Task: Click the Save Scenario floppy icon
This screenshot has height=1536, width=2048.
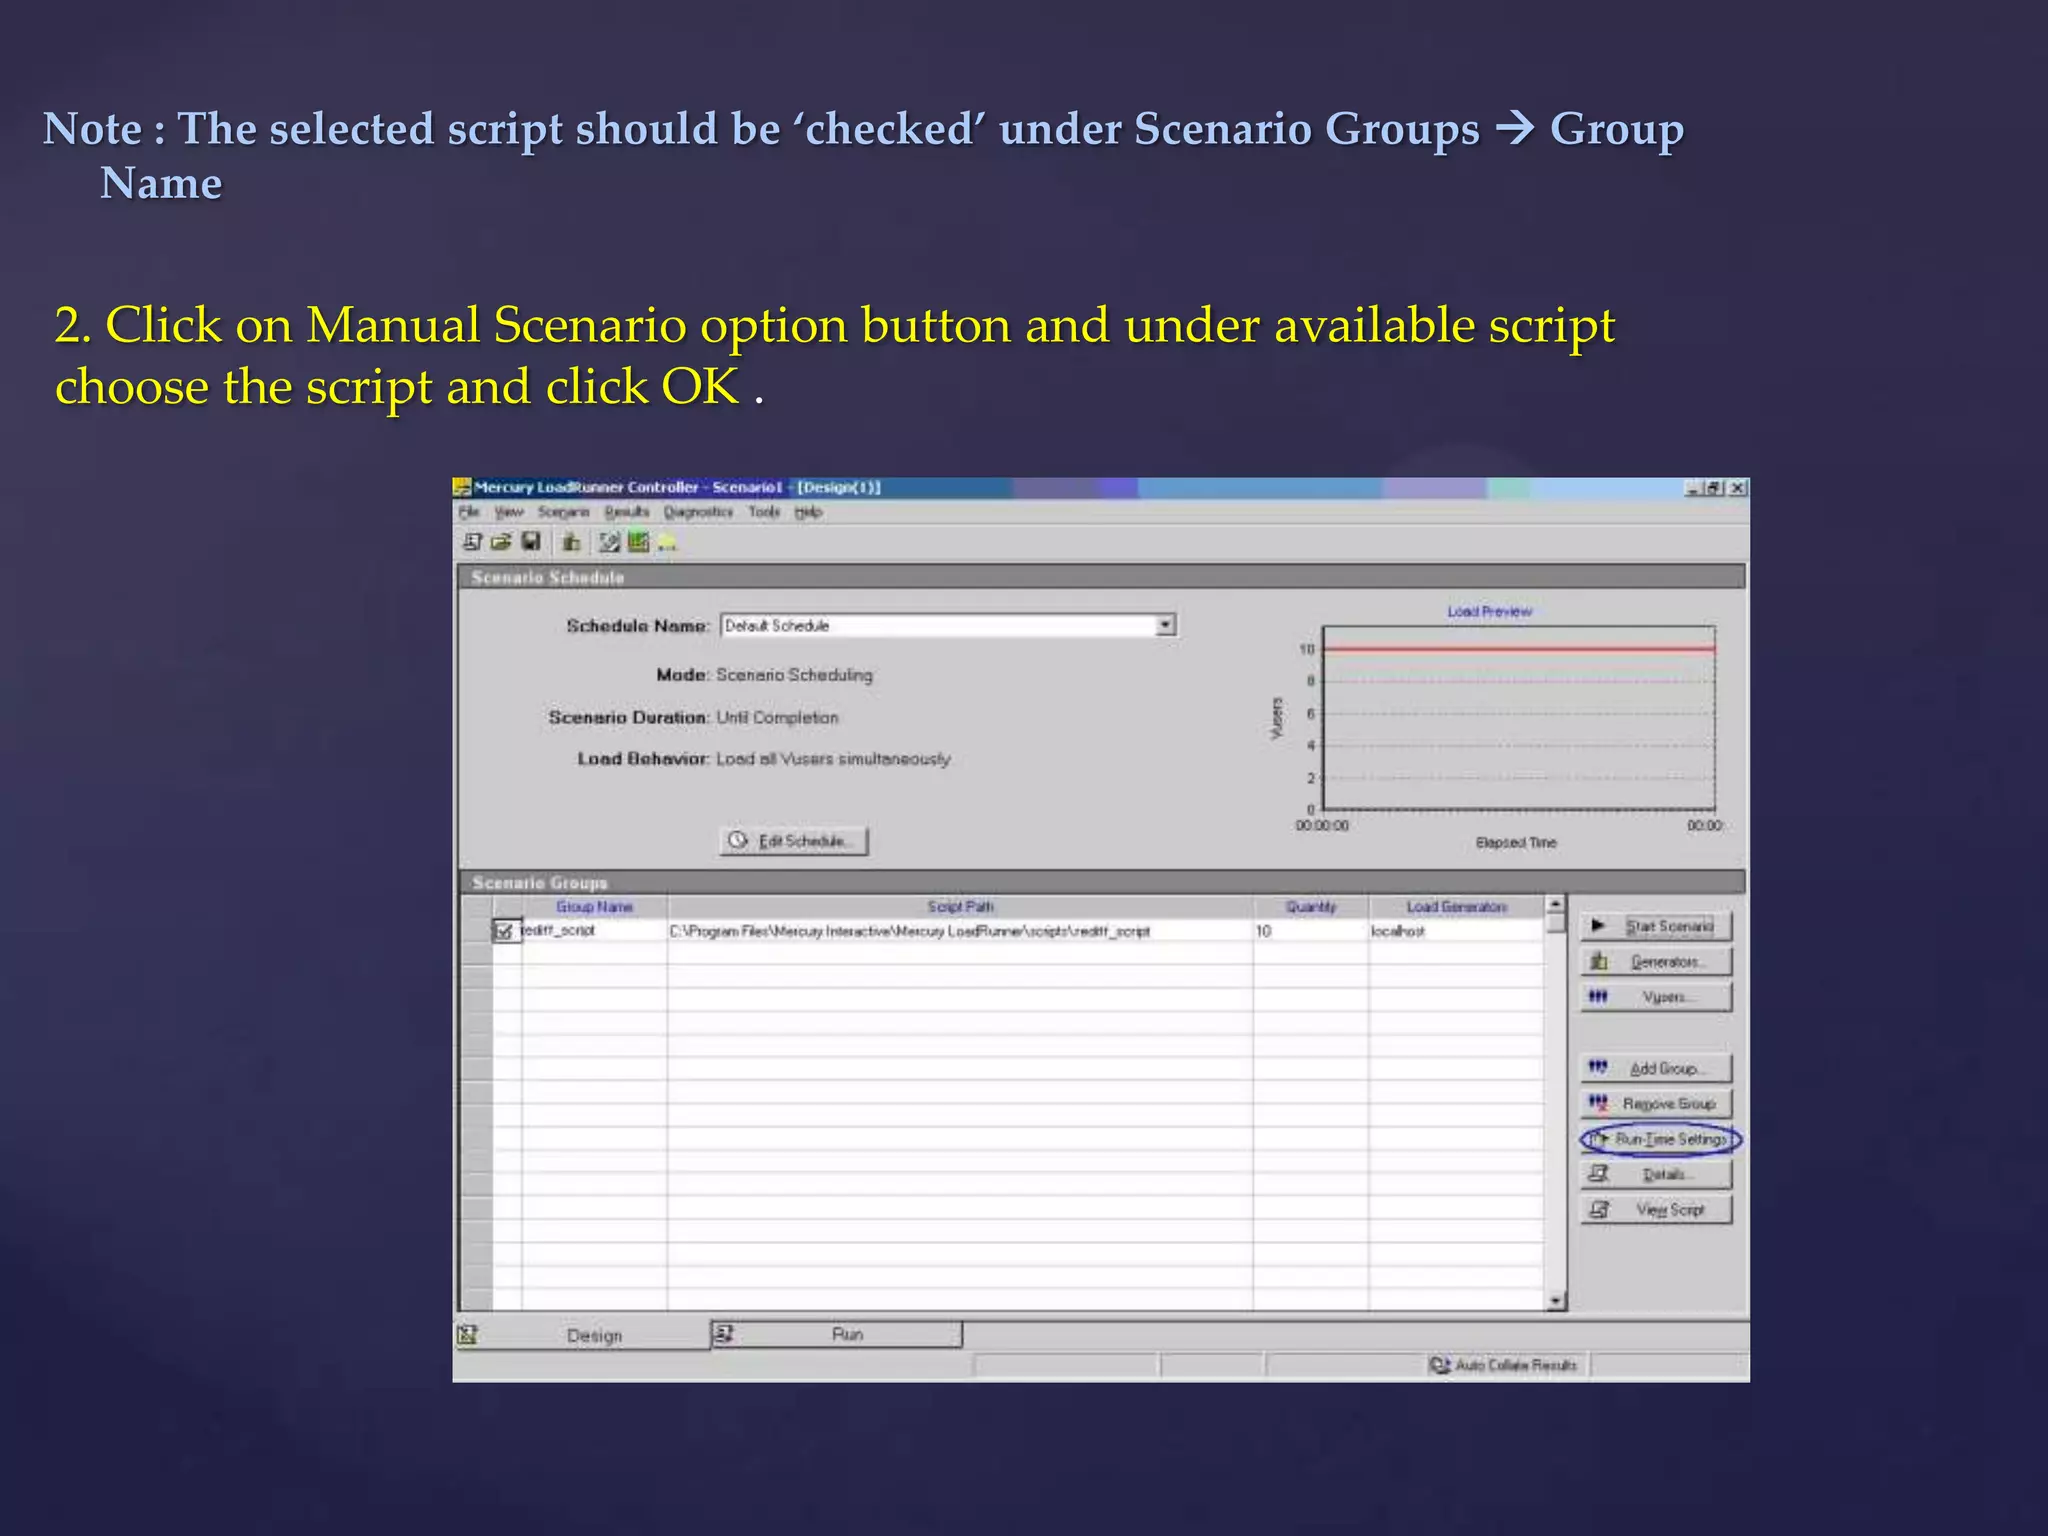Action: pyautogui.click(x=531, y=542)
